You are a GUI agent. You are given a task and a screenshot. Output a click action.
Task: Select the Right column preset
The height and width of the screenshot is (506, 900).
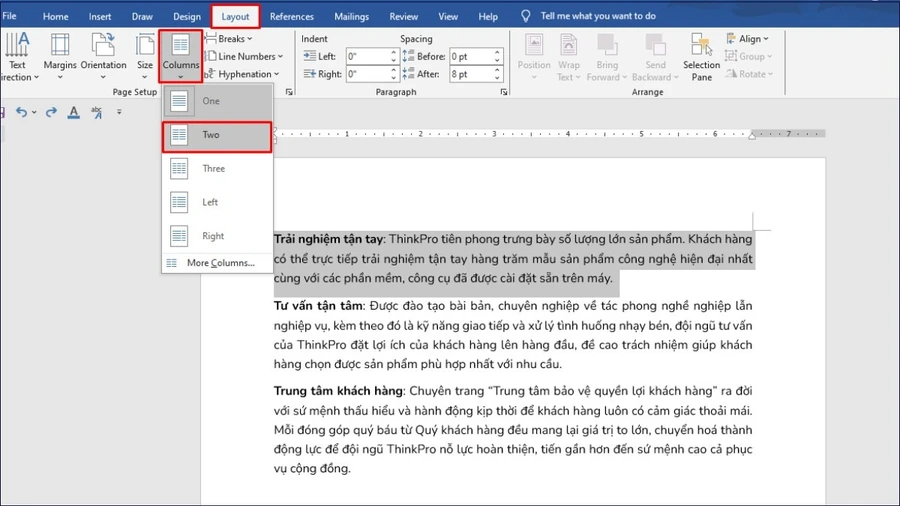pos(218,236)
